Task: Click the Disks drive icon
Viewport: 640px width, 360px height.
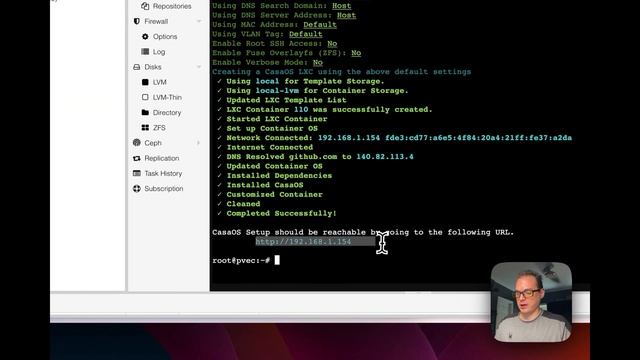Action: tap(137, 67)
